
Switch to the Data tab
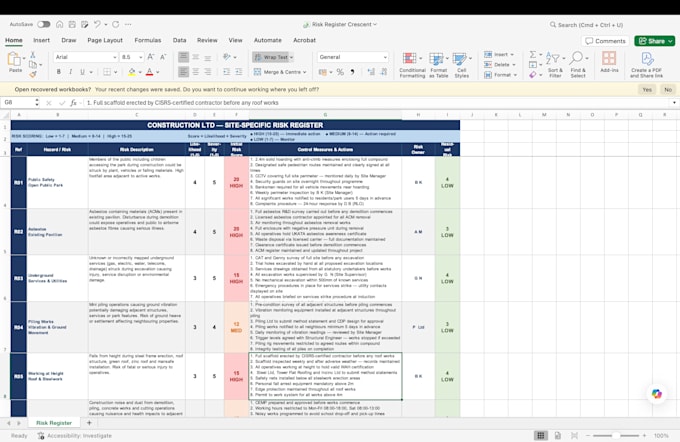pos(179,40)
